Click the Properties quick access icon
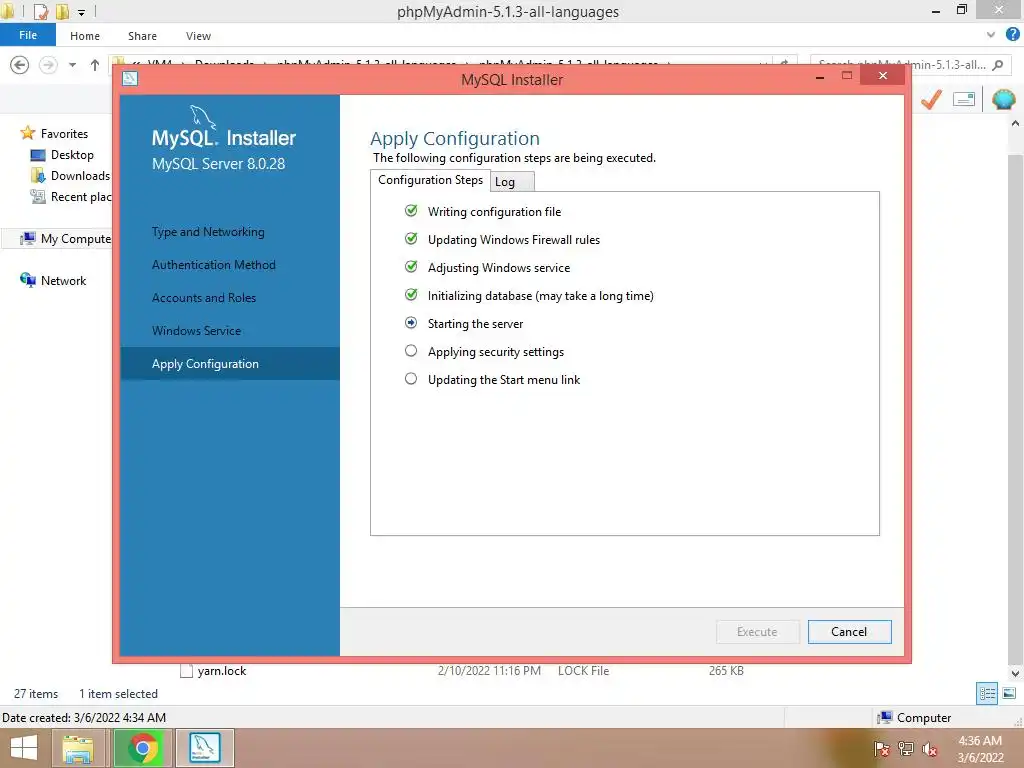Viewport: 1024px width, 768px height. pos(40,11)
